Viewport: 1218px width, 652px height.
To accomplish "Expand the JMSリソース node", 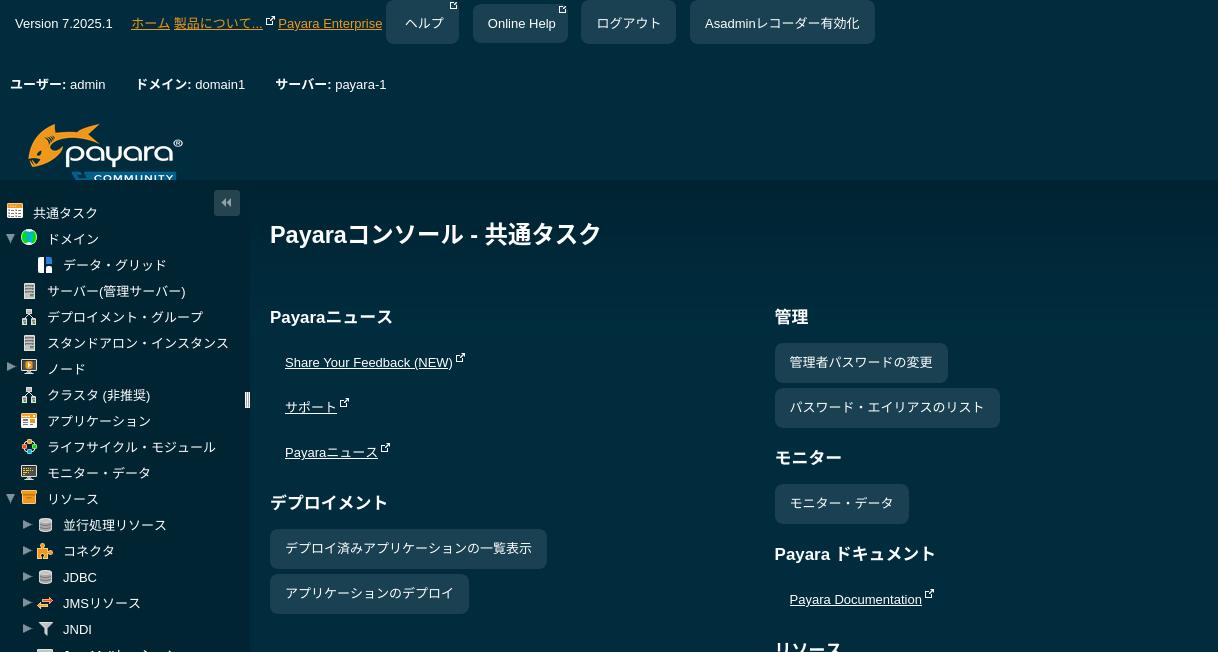I will tap(28, 602).
